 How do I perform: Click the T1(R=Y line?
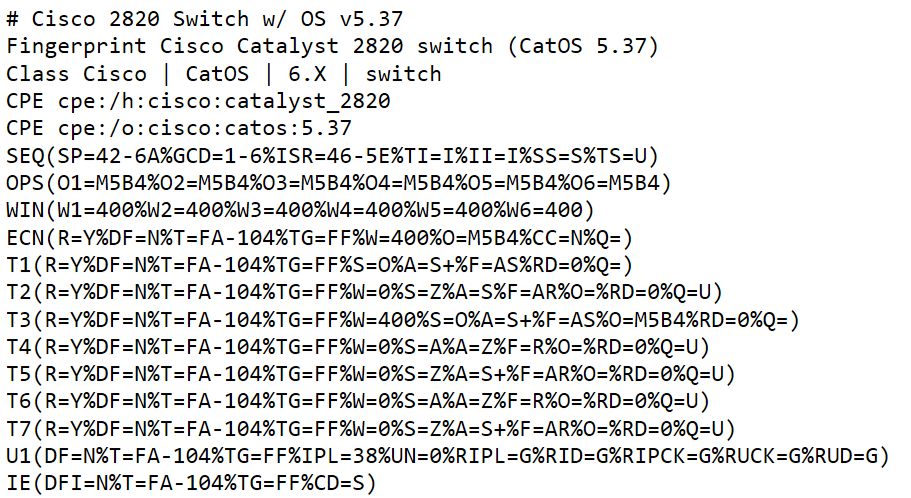click(320, 265)
